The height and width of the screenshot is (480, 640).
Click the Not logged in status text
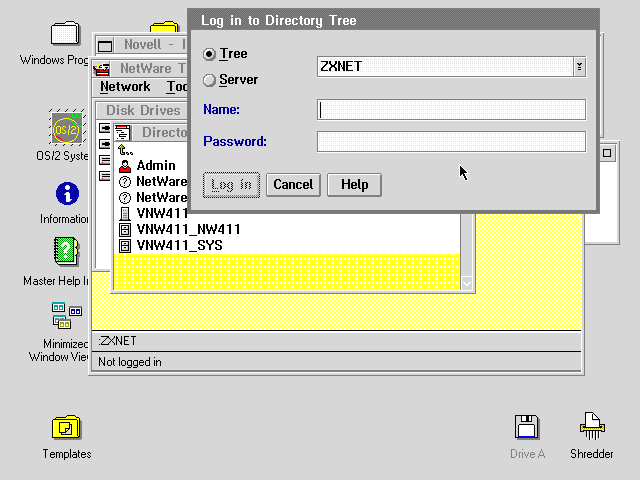(130, 362)
